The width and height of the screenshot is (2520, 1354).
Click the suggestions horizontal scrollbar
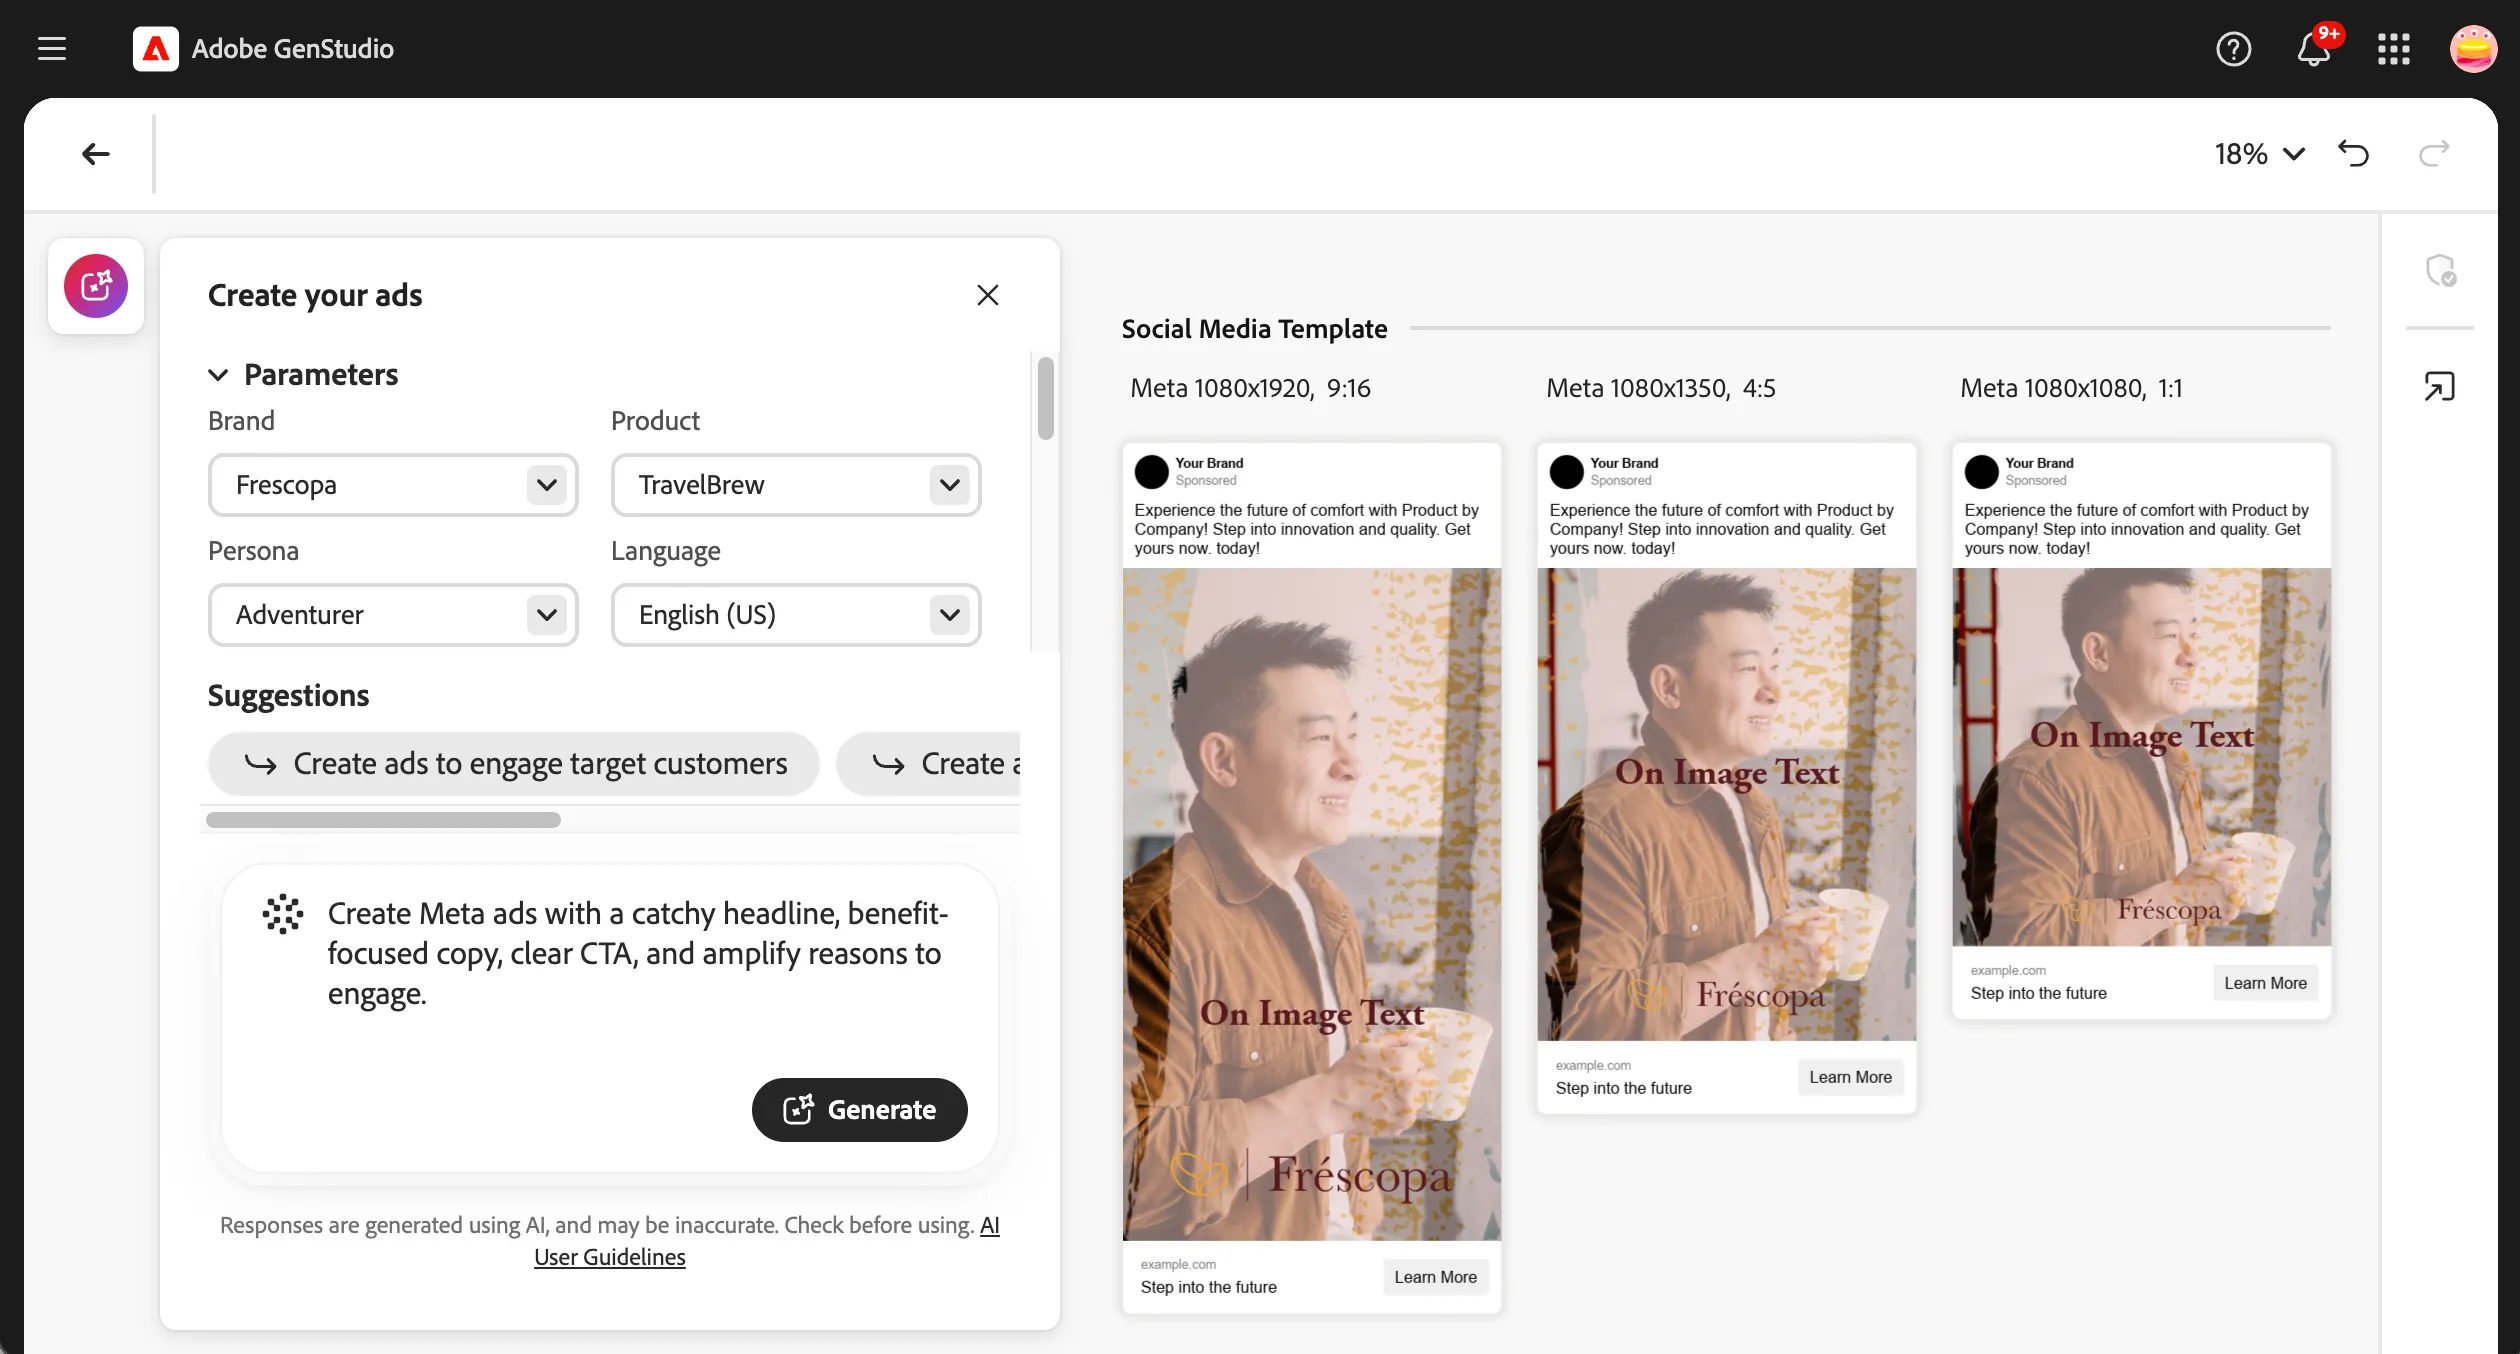coord(383,820)
